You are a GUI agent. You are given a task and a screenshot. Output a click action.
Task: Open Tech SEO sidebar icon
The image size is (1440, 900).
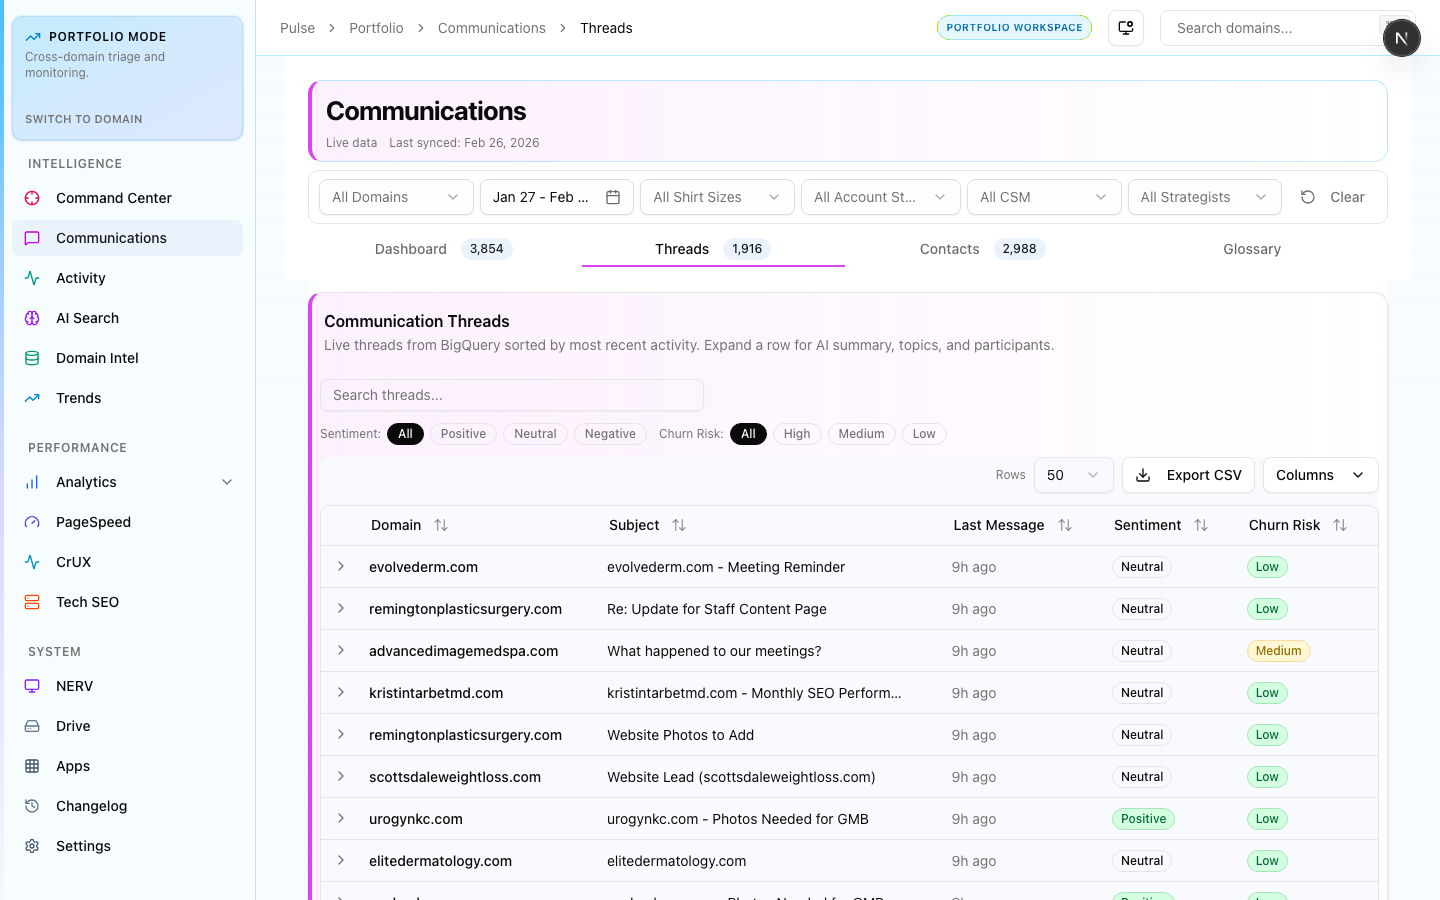click(32, 602)
